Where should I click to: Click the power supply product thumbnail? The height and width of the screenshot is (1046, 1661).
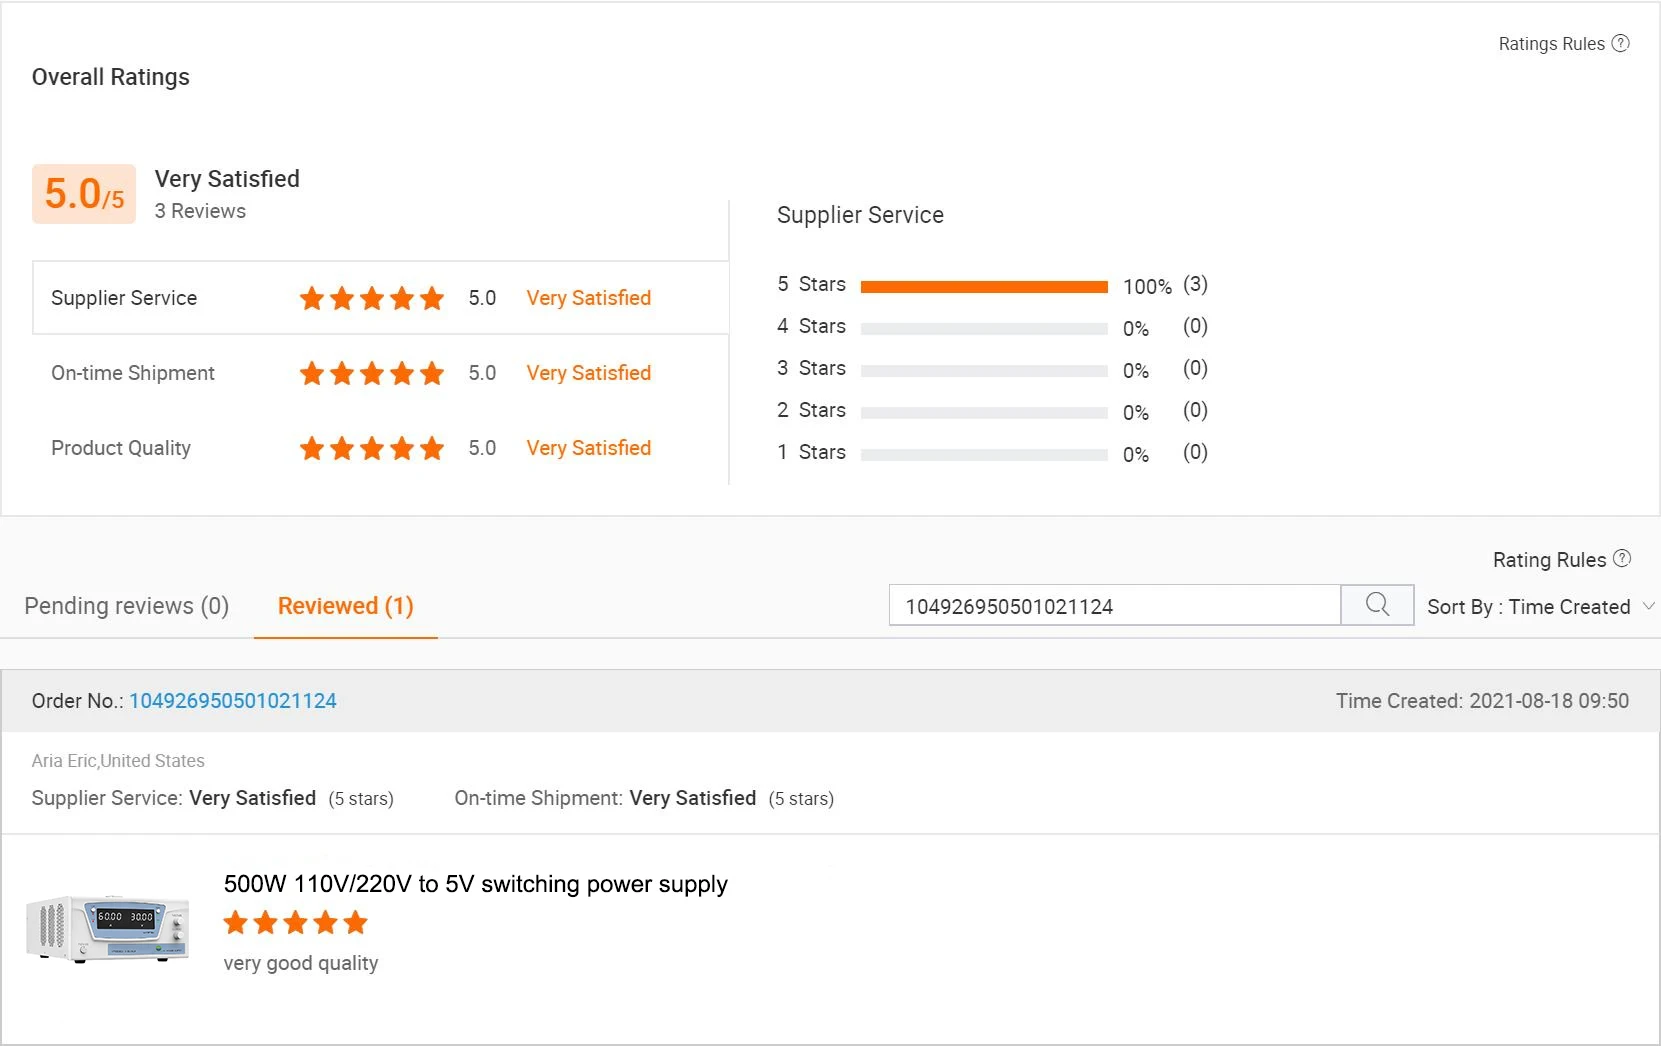[x=108, y=928]
